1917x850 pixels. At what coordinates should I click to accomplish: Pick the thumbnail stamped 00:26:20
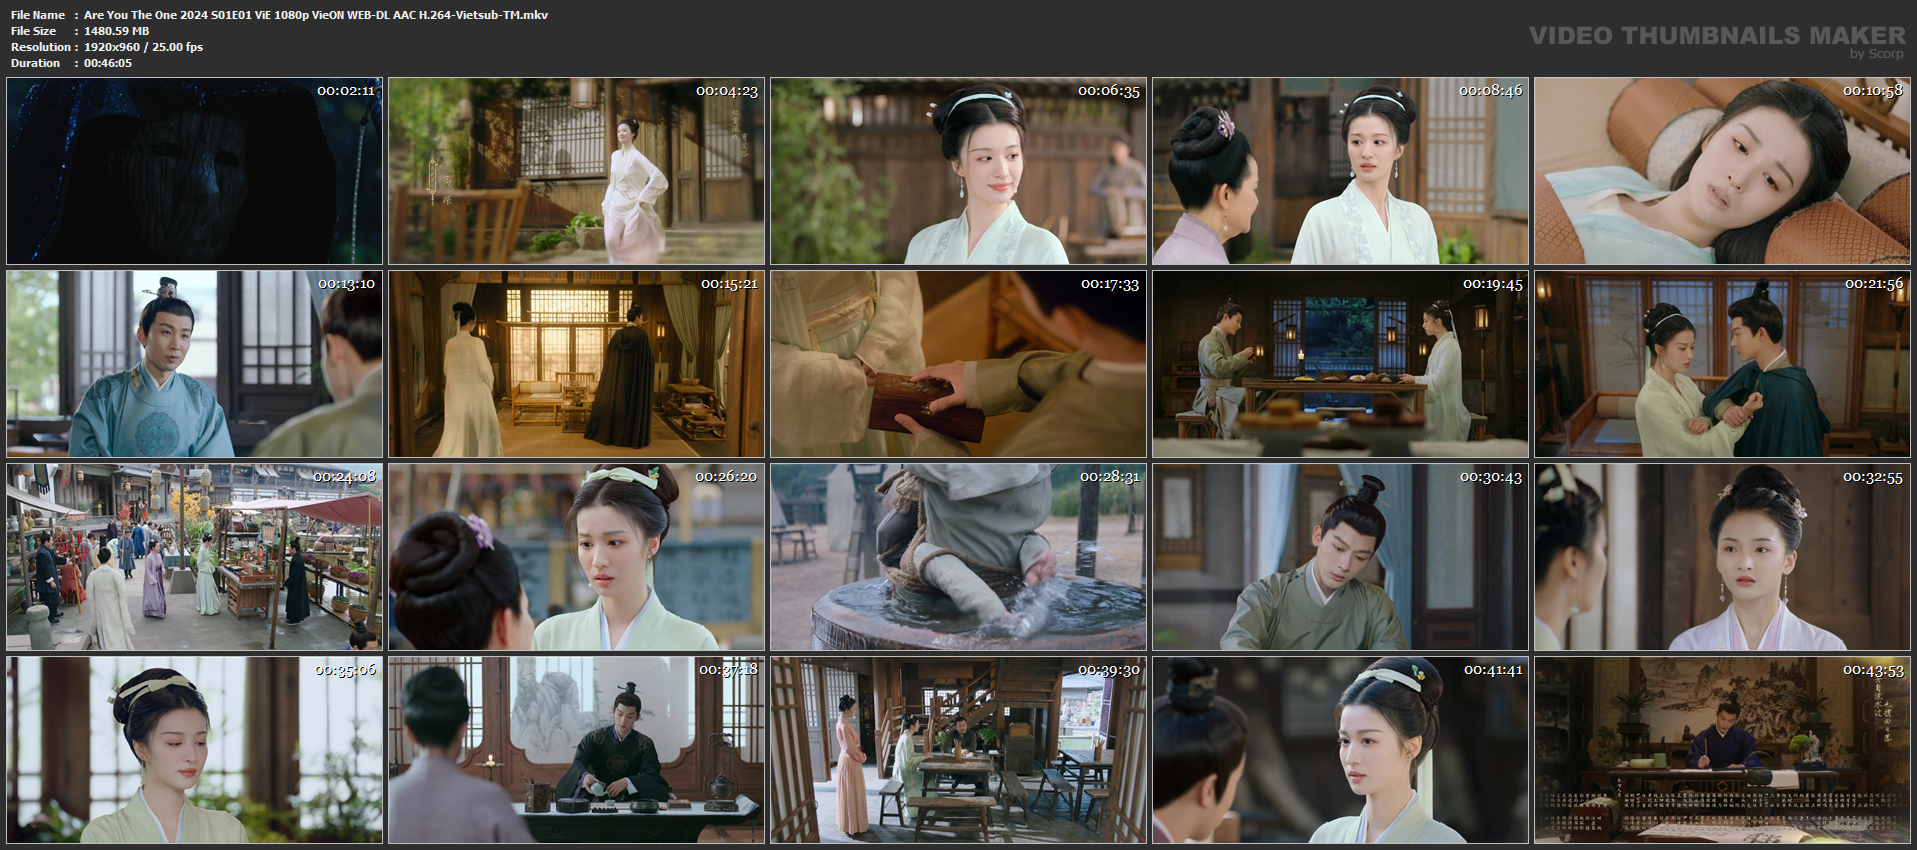tap(576, 557)
